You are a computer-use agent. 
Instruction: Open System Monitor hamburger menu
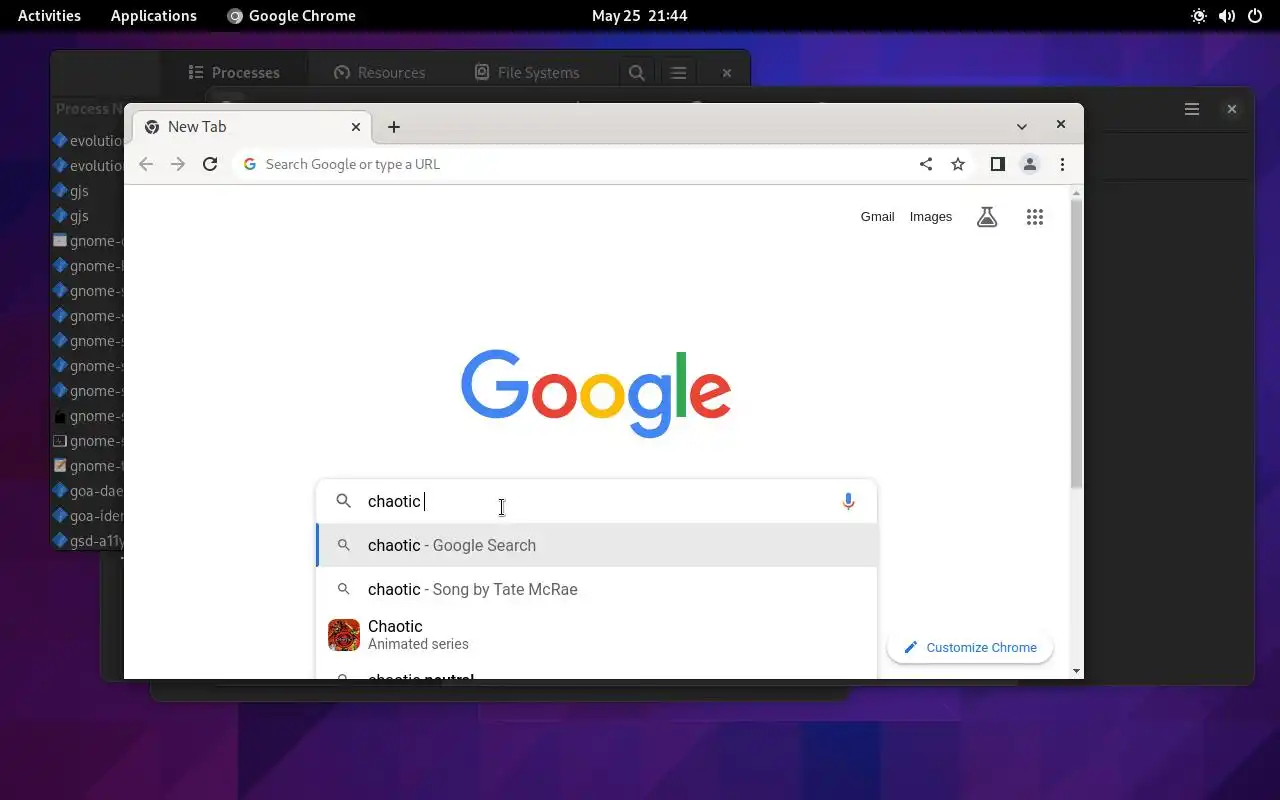click(x=678, y=72)
